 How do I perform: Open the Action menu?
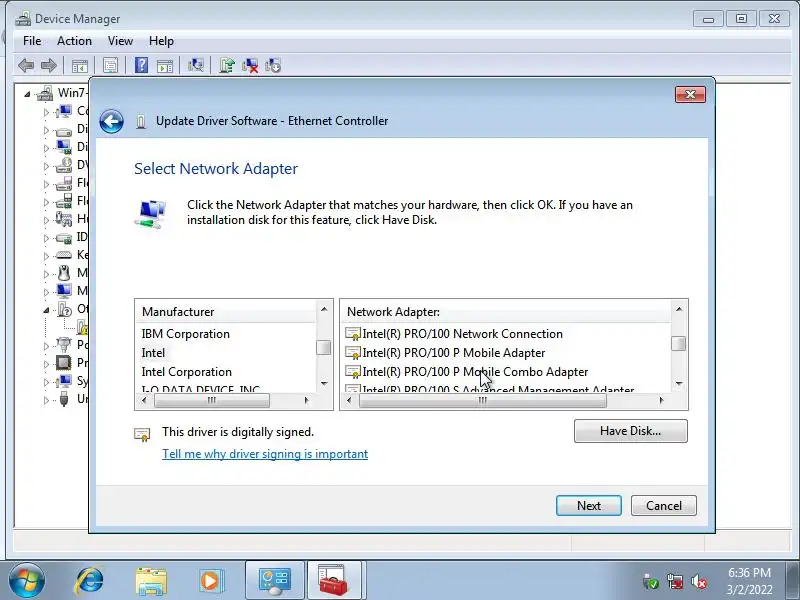click(x=74, y=41)
